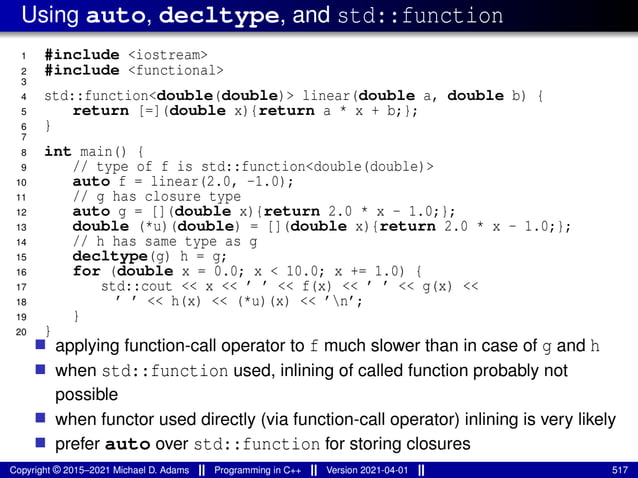Click the 'auto f = linear(2.0, -1.0);' line
Image resolution: width=638 pixels, height=478 pixels.
[183, 181]
